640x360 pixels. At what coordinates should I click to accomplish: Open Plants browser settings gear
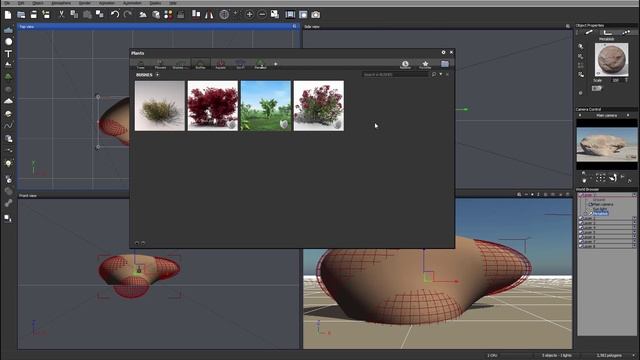pos(443,52)
